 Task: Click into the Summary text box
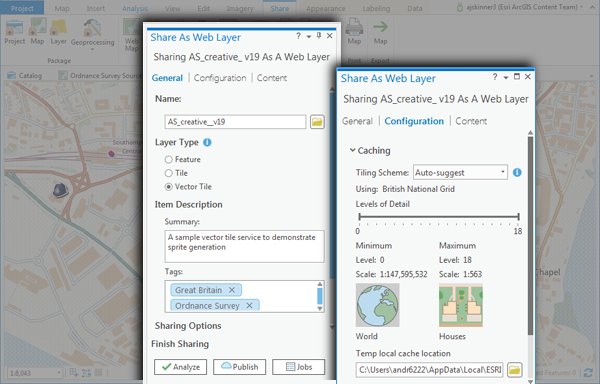point(244,246)
